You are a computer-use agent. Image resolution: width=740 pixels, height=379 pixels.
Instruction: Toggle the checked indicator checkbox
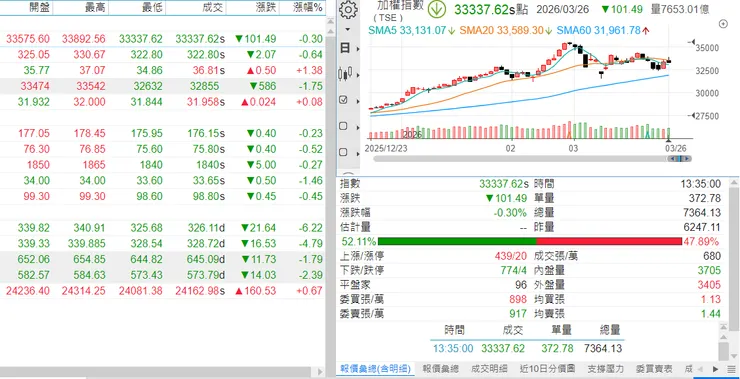[x=344, y=100]
